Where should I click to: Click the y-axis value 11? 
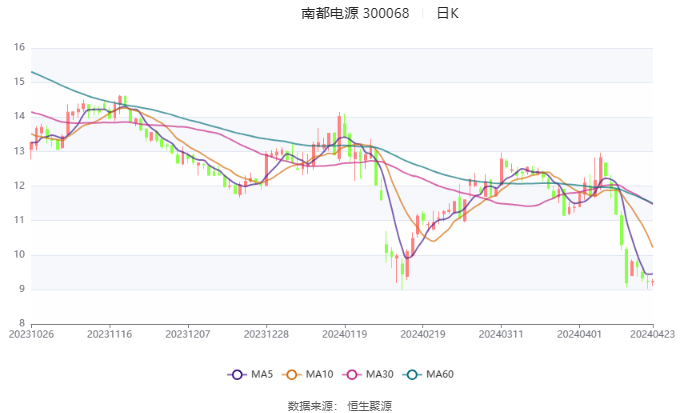20,220
